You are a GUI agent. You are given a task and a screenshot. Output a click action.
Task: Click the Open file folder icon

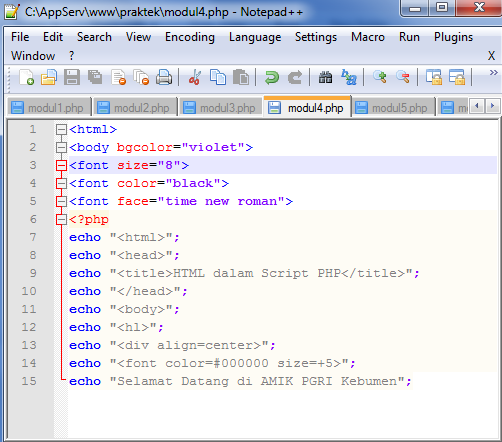49,77
